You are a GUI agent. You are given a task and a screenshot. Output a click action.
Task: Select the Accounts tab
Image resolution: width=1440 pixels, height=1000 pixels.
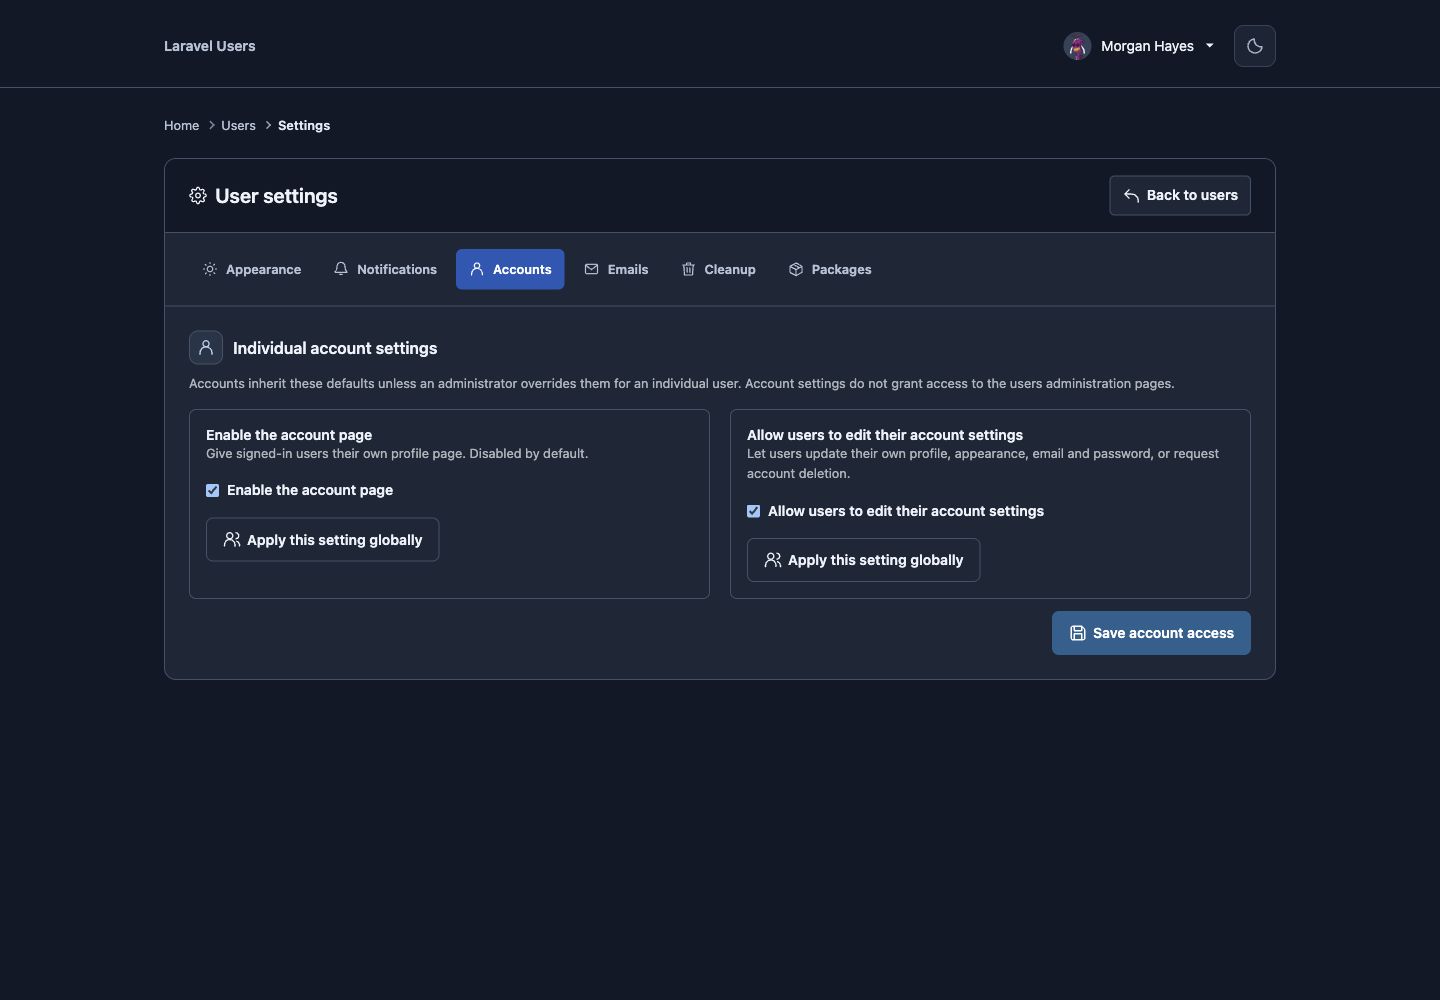tap(510, 269)
